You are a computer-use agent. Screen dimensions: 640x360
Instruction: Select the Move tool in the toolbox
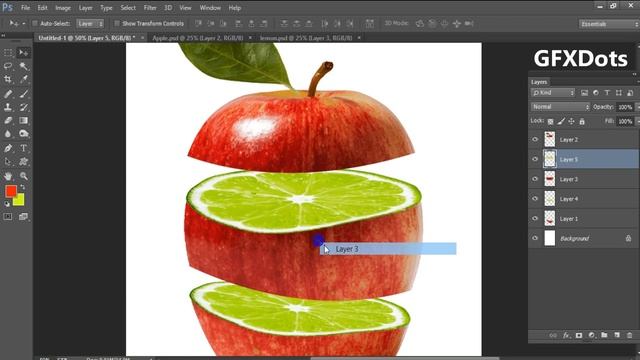tap(23, 53)
